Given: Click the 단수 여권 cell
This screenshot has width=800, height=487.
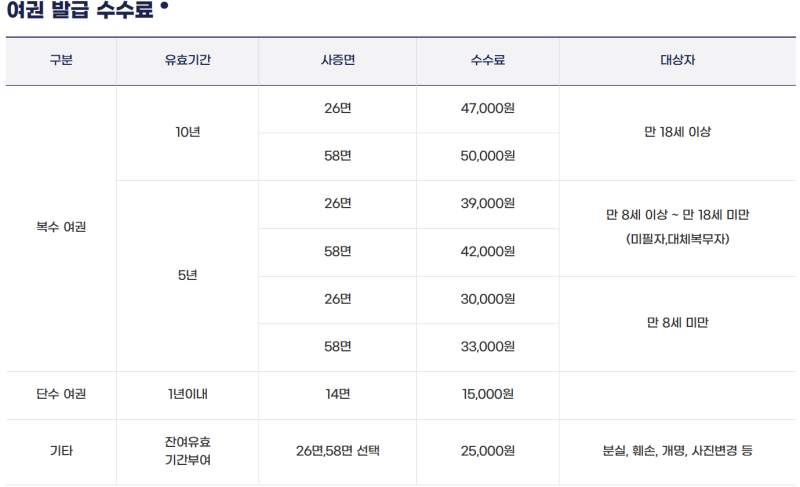Looking at the screenshot, I should pos(61,394).
